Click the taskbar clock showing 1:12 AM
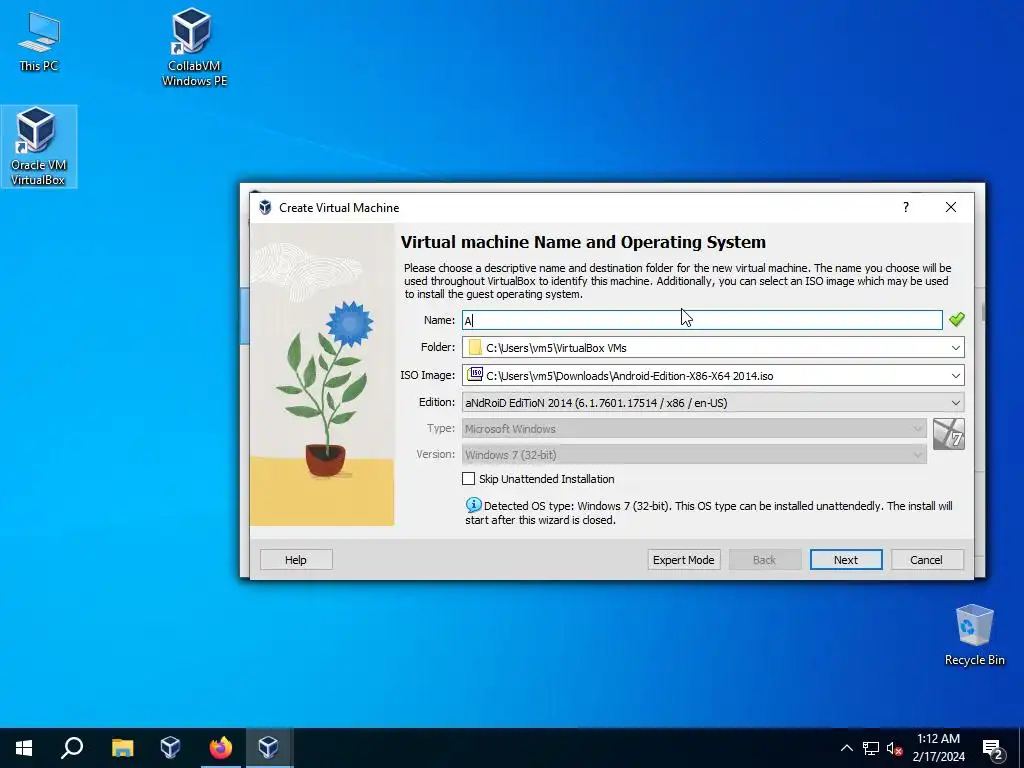 tap(938, 748)
